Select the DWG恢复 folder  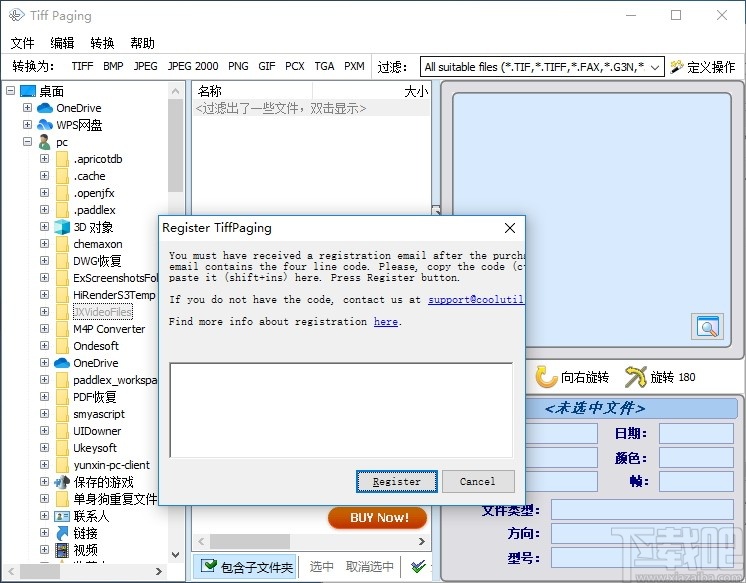click(x=97, y=261)
